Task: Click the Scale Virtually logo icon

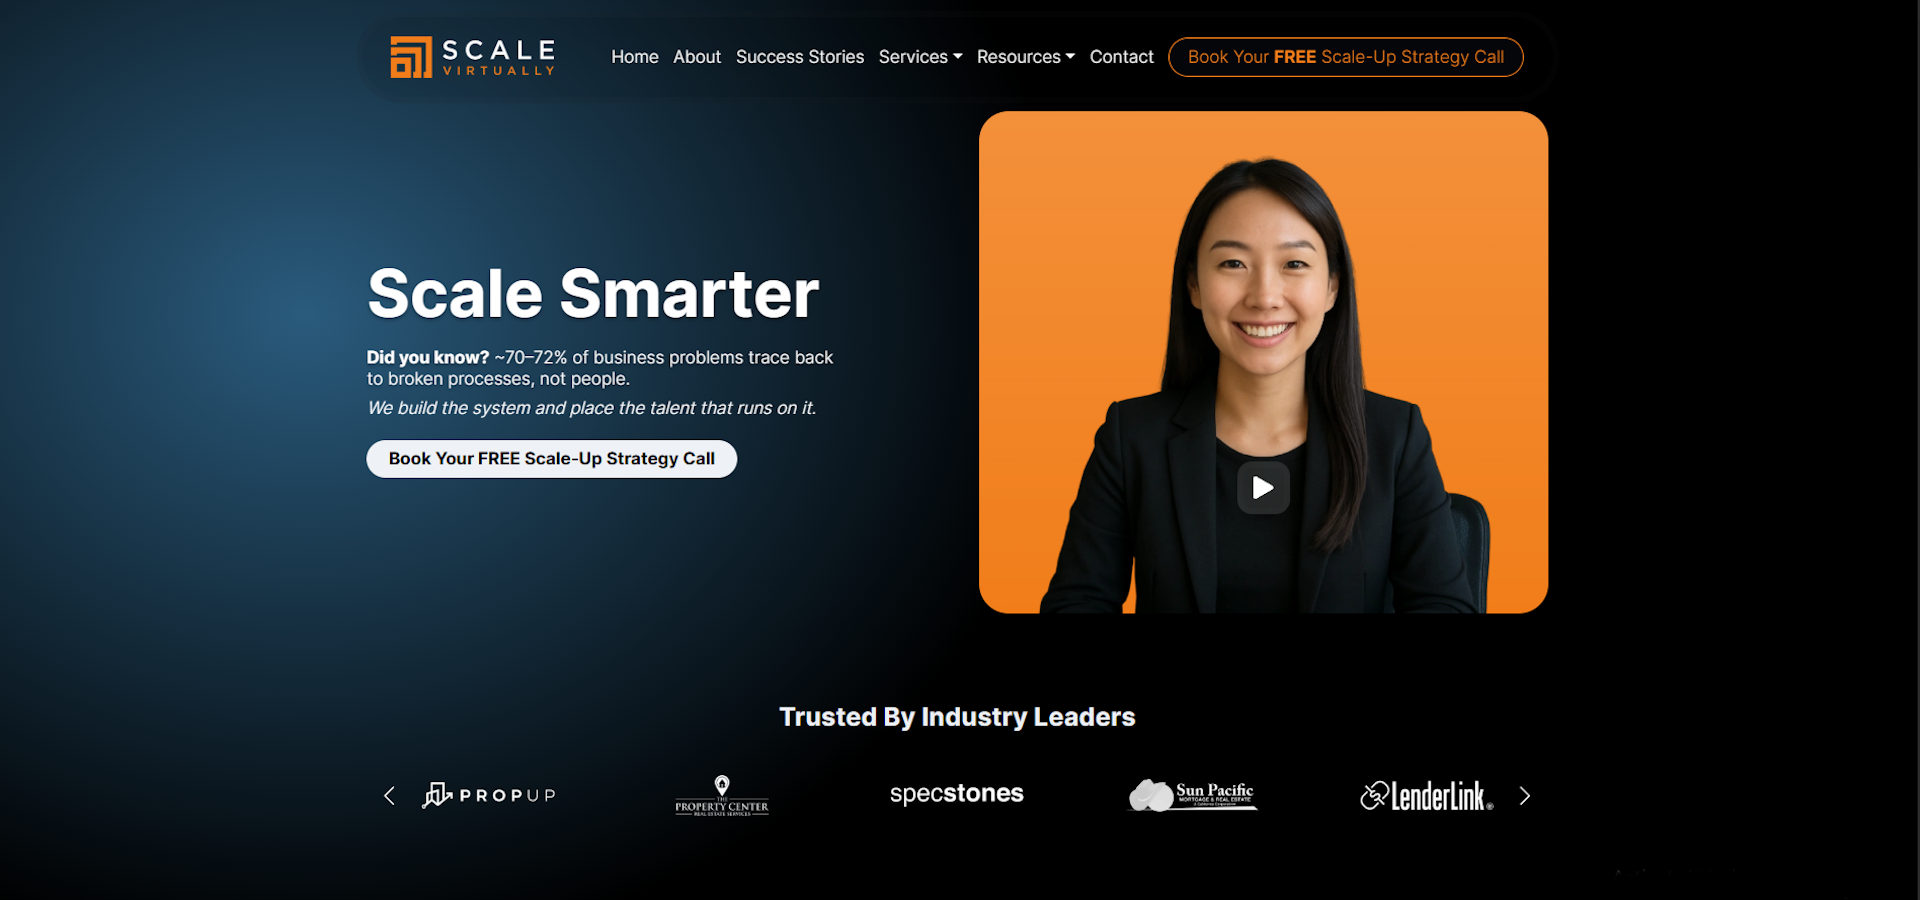Action: pyautogui.click(x=411, y=57)
